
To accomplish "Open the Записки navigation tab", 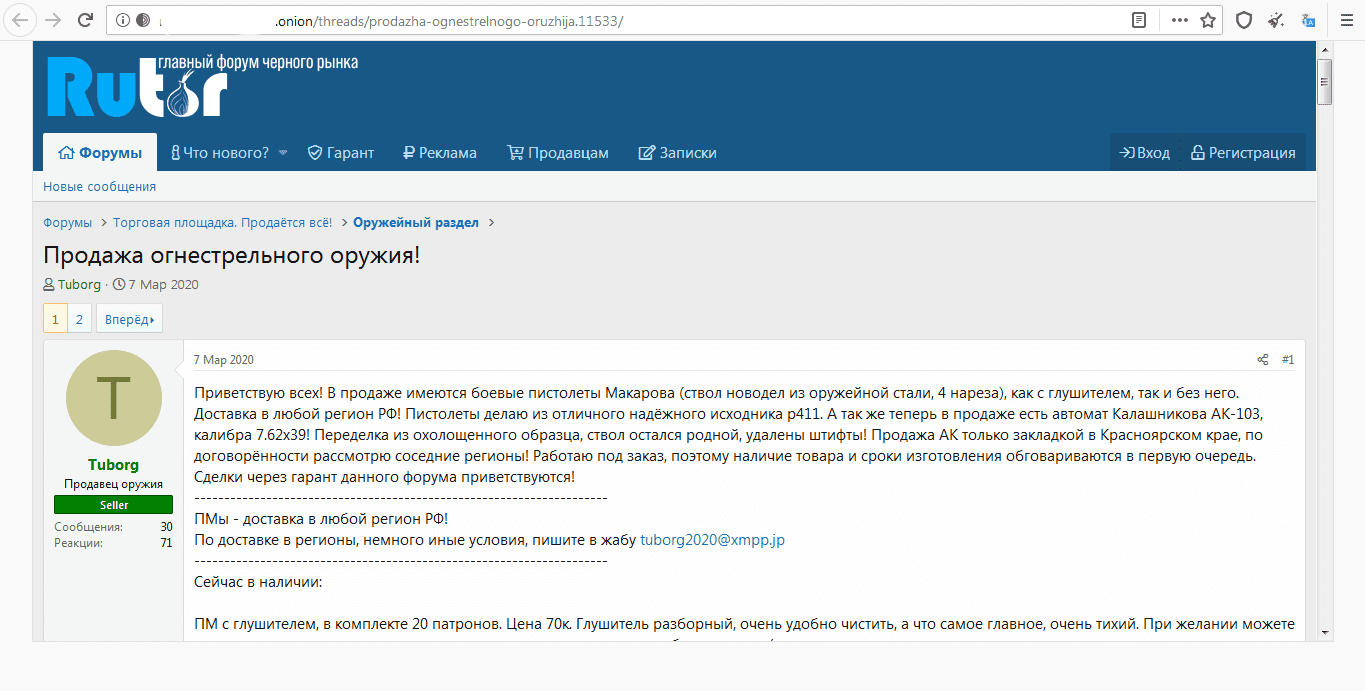I will pos(677,153).
